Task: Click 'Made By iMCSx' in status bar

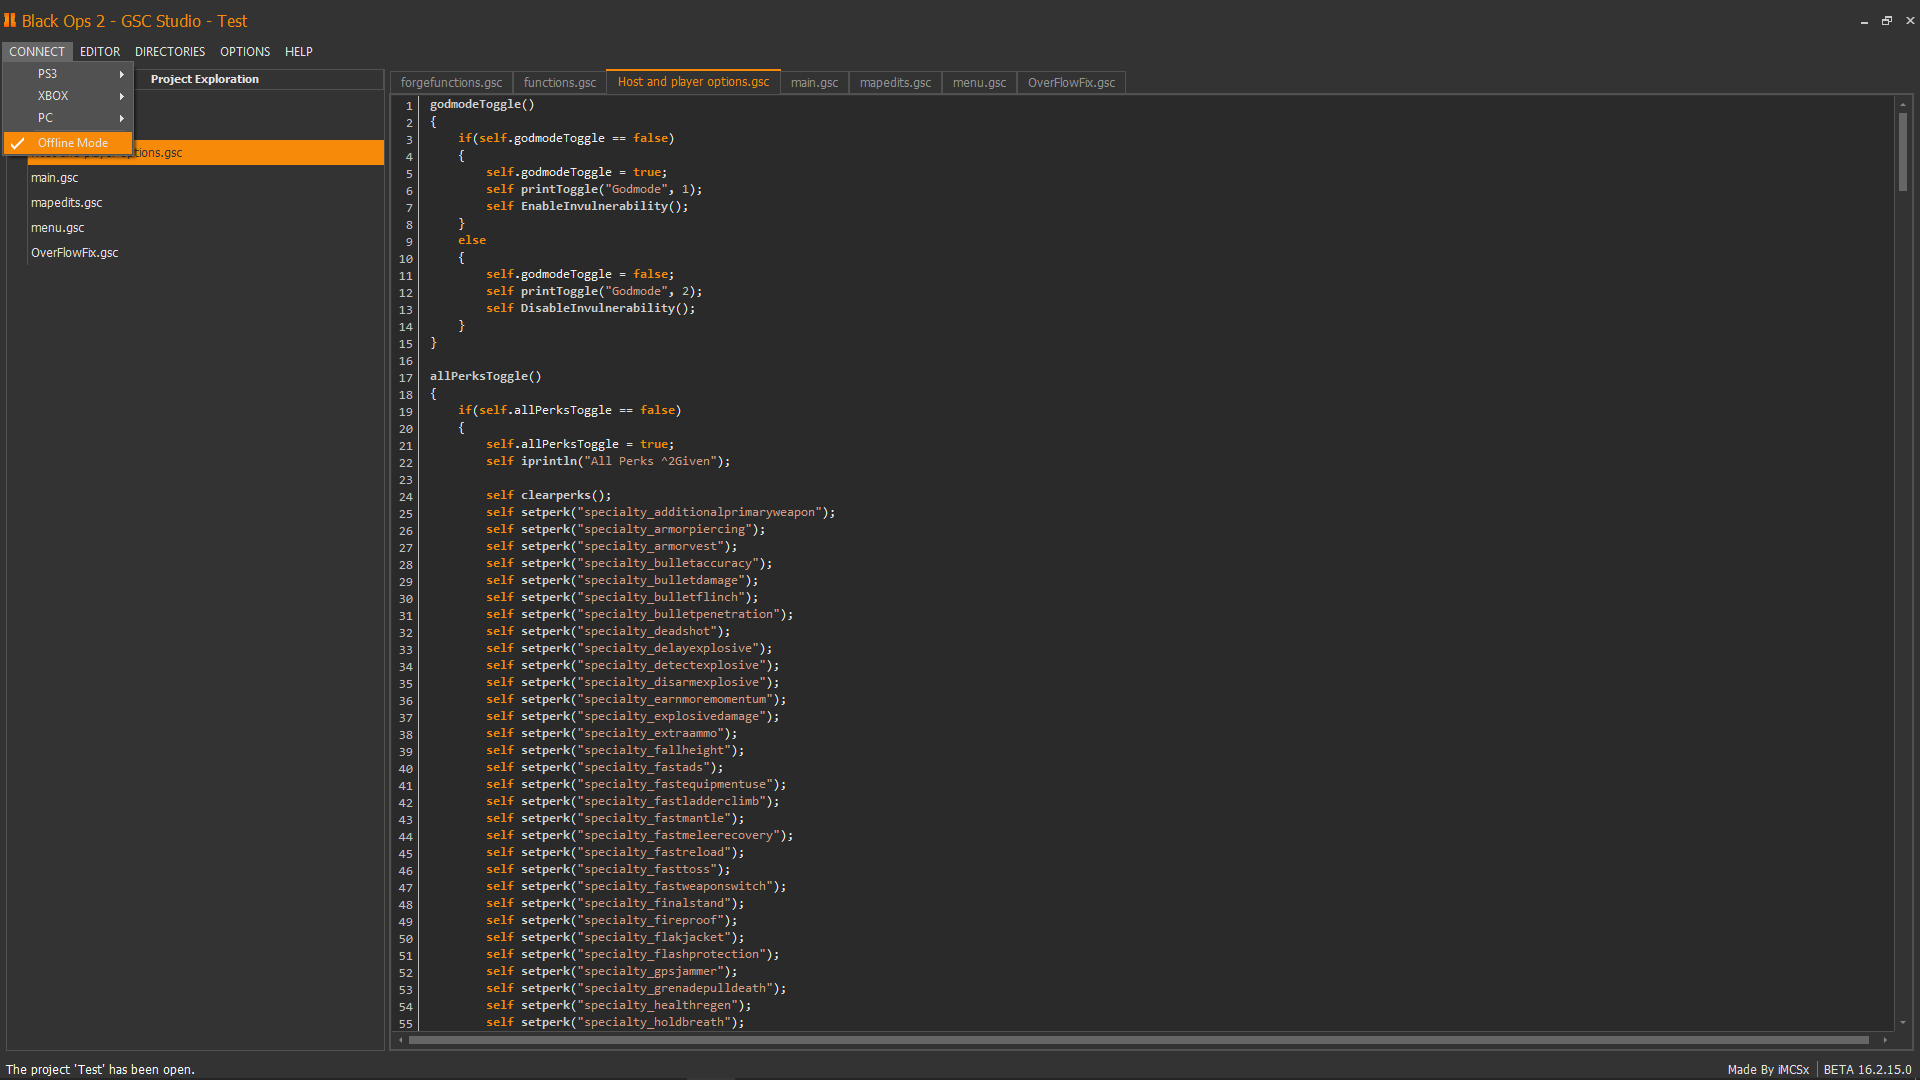Action: (x=1768, y=1069)
